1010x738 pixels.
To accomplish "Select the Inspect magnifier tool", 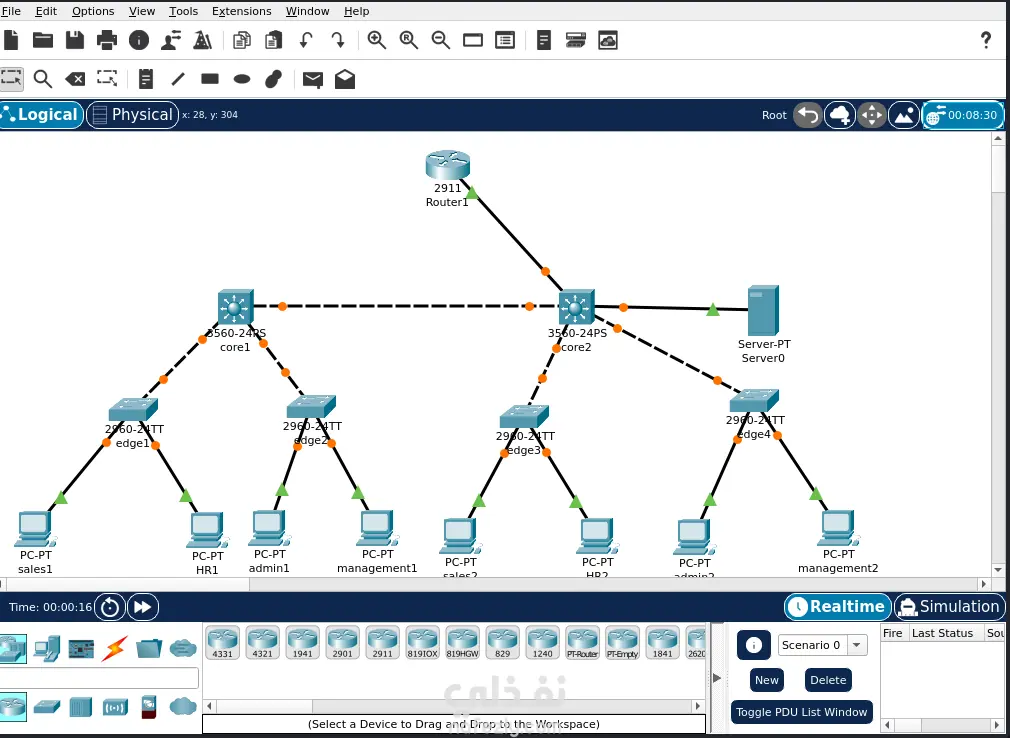I will tap(43, 79).
